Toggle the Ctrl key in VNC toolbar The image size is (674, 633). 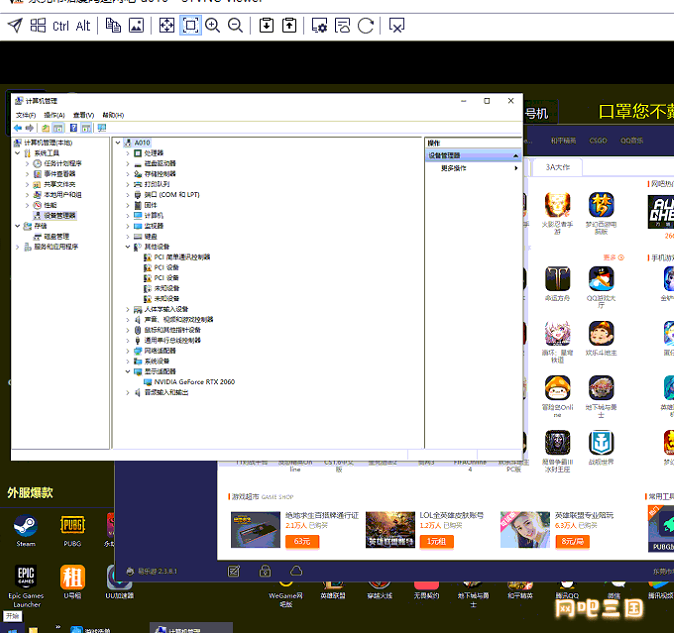pyautogui.click(x=61, y=26)
